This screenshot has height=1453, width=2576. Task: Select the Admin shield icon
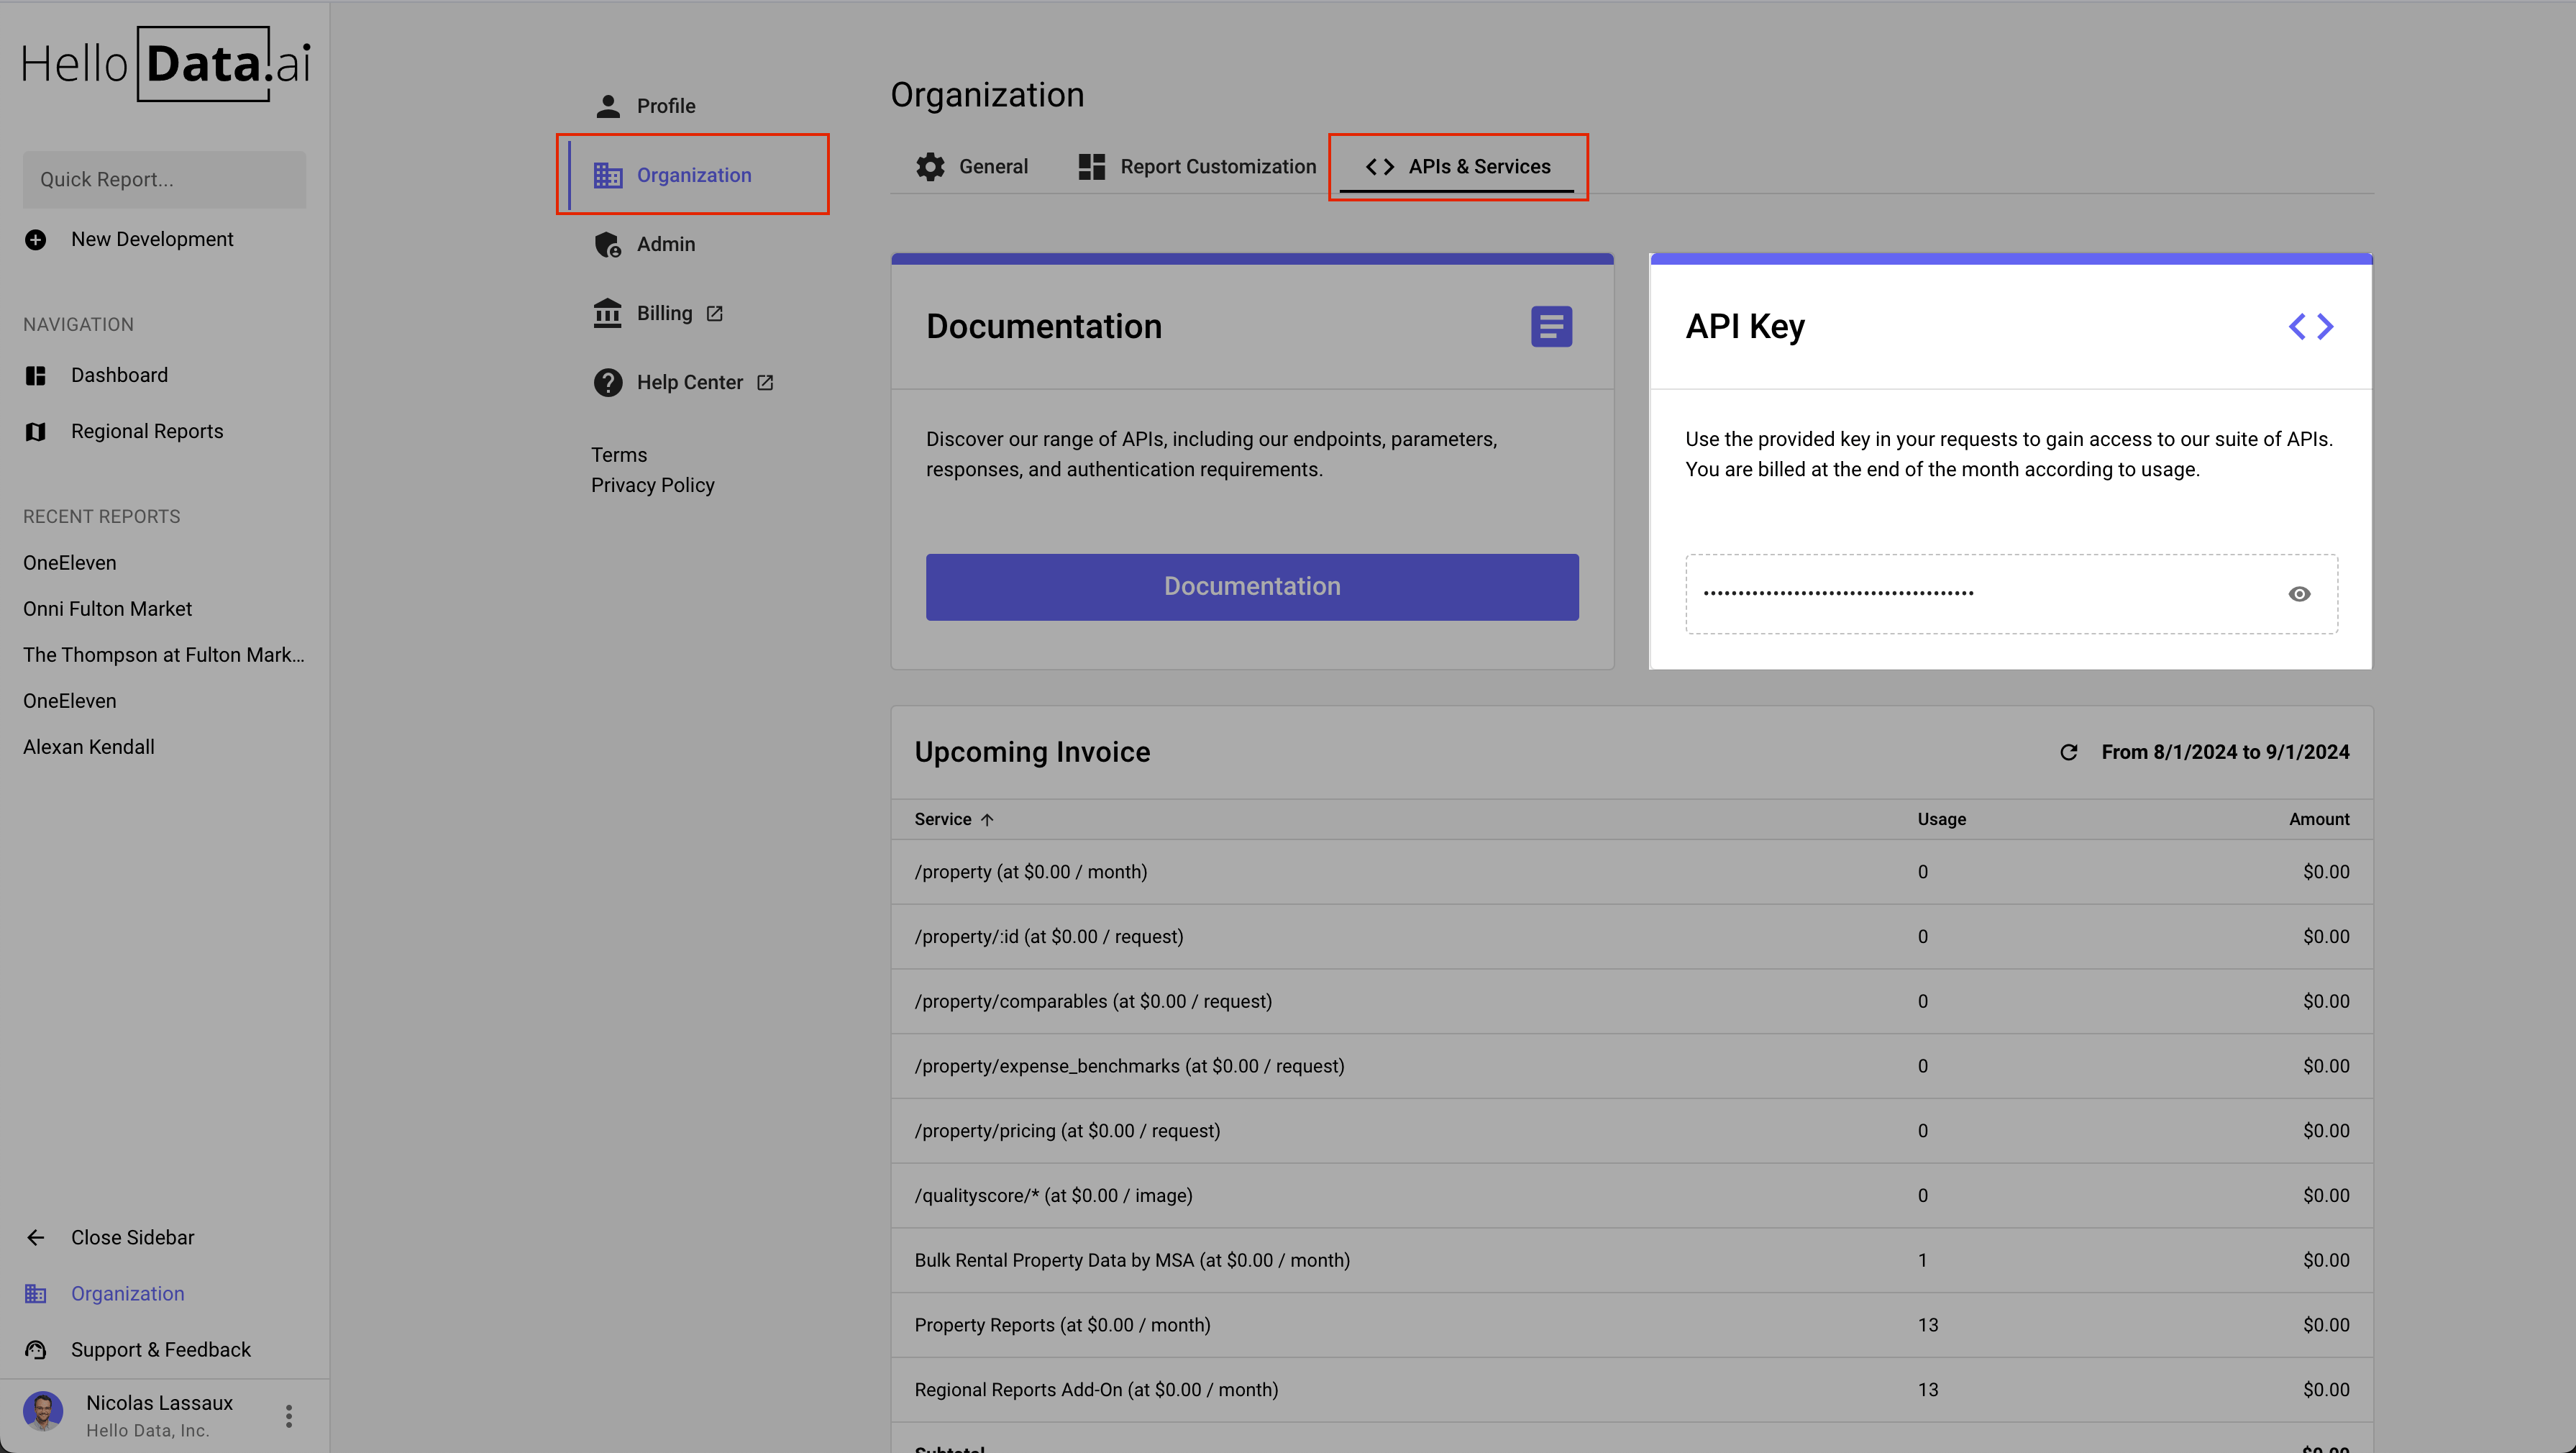click(608, 244)
